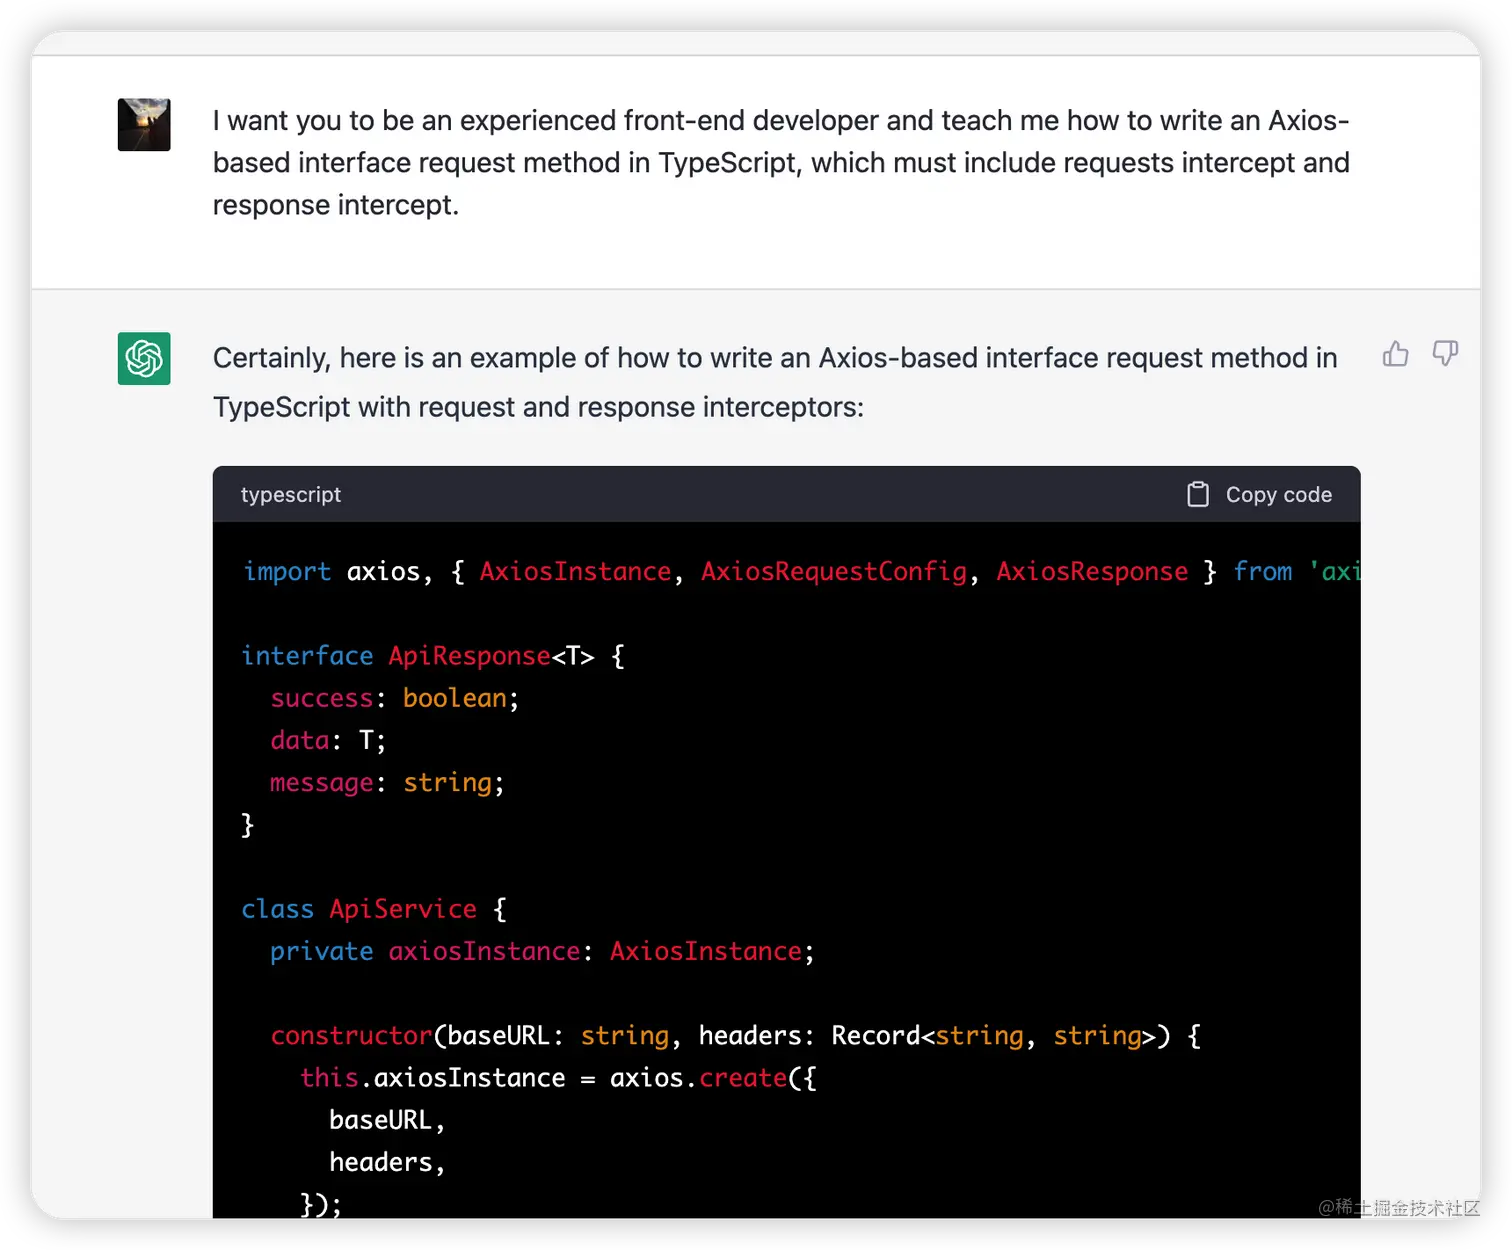Screen dimensions: 1512x1250
Task: Click the 'private axiosInstance' line
Action: coord(542,951)
